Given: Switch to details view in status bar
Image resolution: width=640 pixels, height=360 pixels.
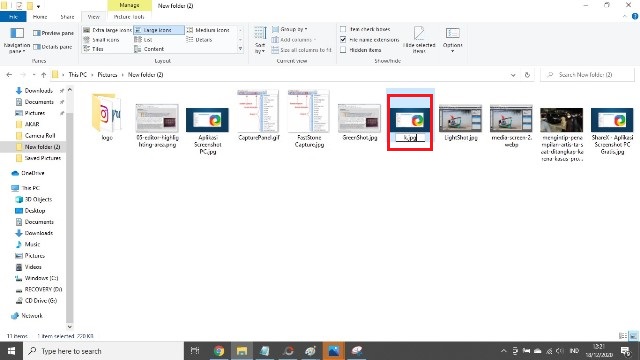Looking at the screenshot, I should (623, 336).
